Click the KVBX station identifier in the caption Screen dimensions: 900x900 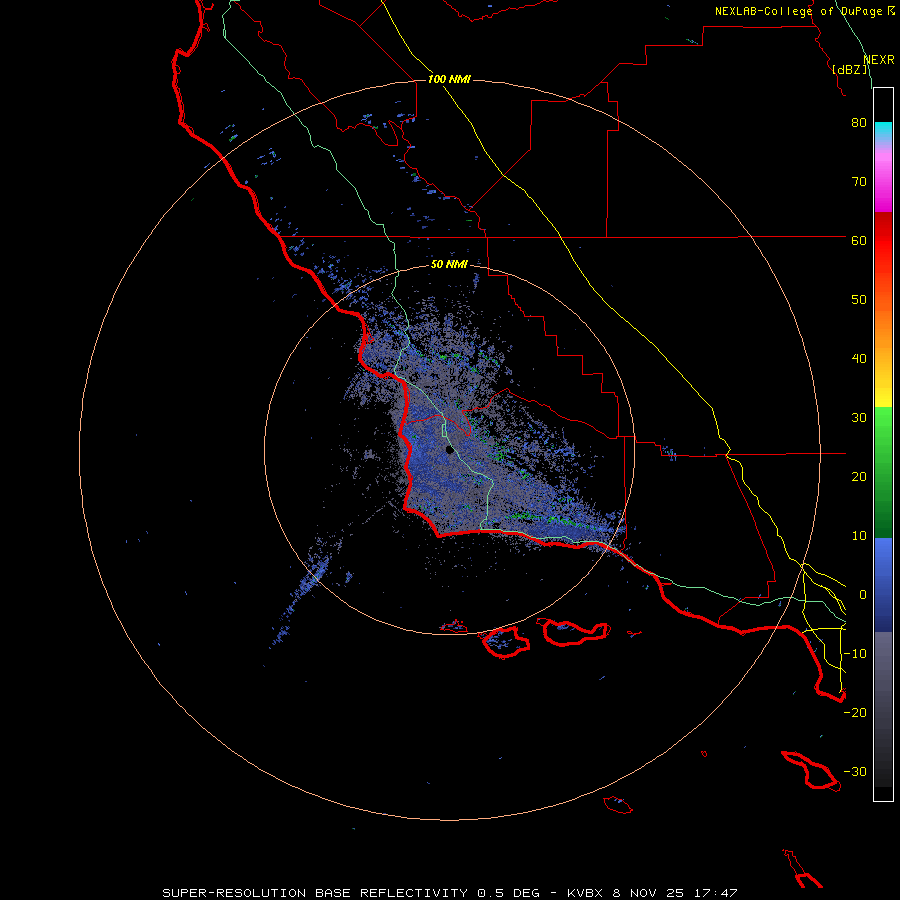pyautogui.click(x=585, y=893)
